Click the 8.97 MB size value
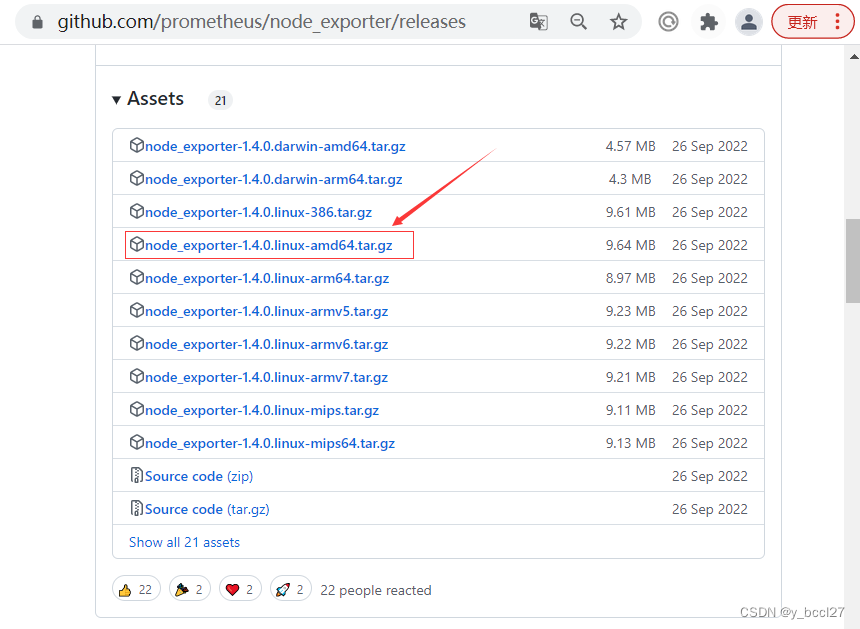The image size is (860, 629). (x=631, y=278)
